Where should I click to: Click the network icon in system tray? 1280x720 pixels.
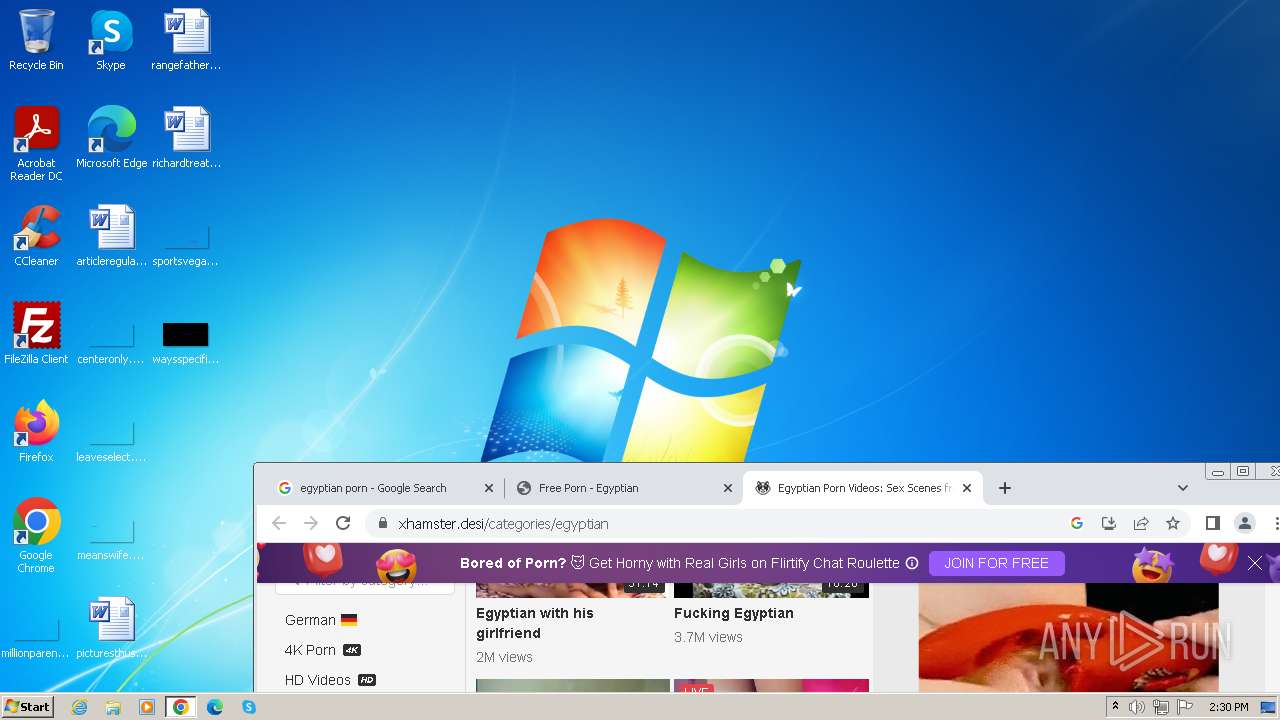coord(1161,707)
